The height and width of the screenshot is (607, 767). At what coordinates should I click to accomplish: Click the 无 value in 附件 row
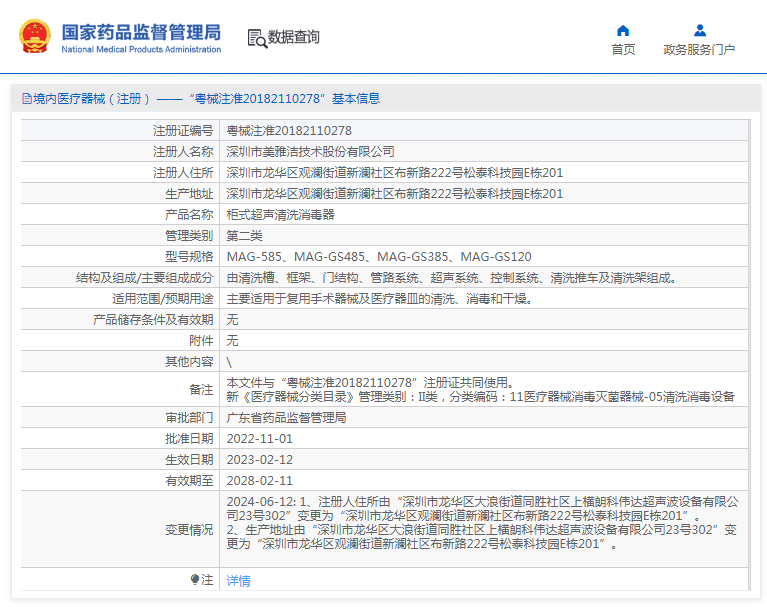[232, 341]
